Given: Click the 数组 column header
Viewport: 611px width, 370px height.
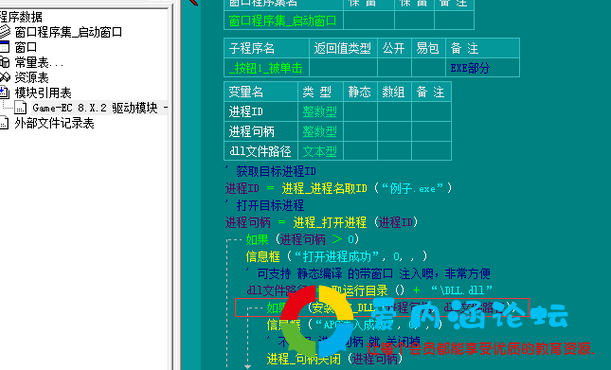Looking at the screenshot, I should pyautogui.click(x=394, y=92).
